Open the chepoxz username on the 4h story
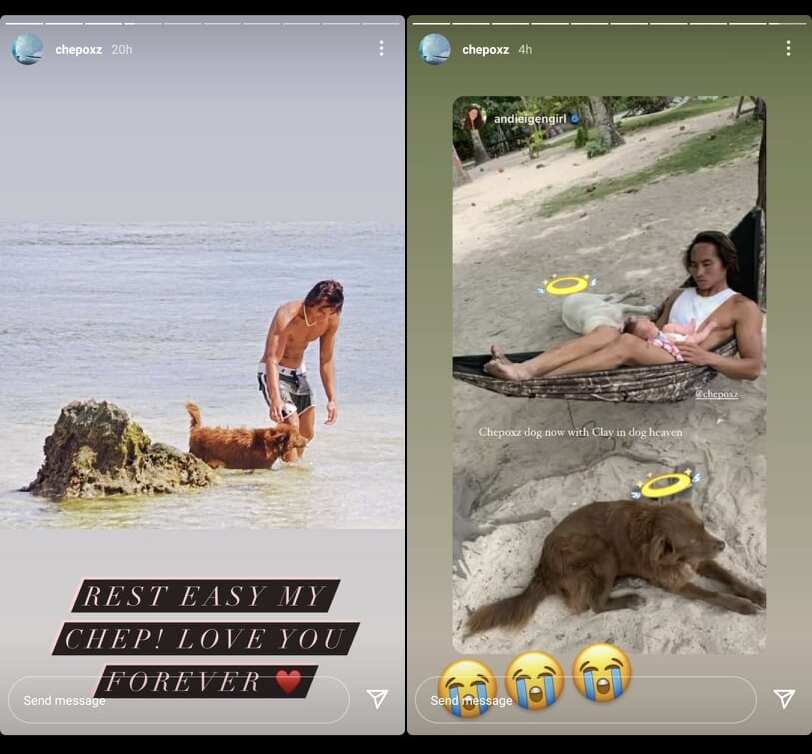This screenshot has height=754, width=812. click(485, 50)
